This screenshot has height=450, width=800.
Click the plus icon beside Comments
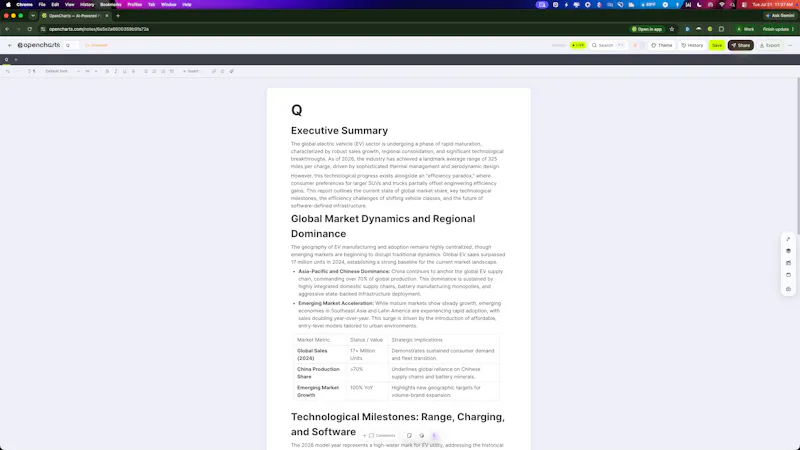point(364,436)
